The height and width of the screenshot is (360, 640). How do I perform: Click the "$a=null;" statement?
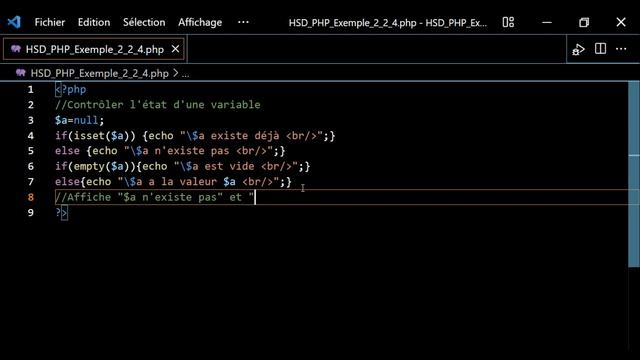coord(80,120)
